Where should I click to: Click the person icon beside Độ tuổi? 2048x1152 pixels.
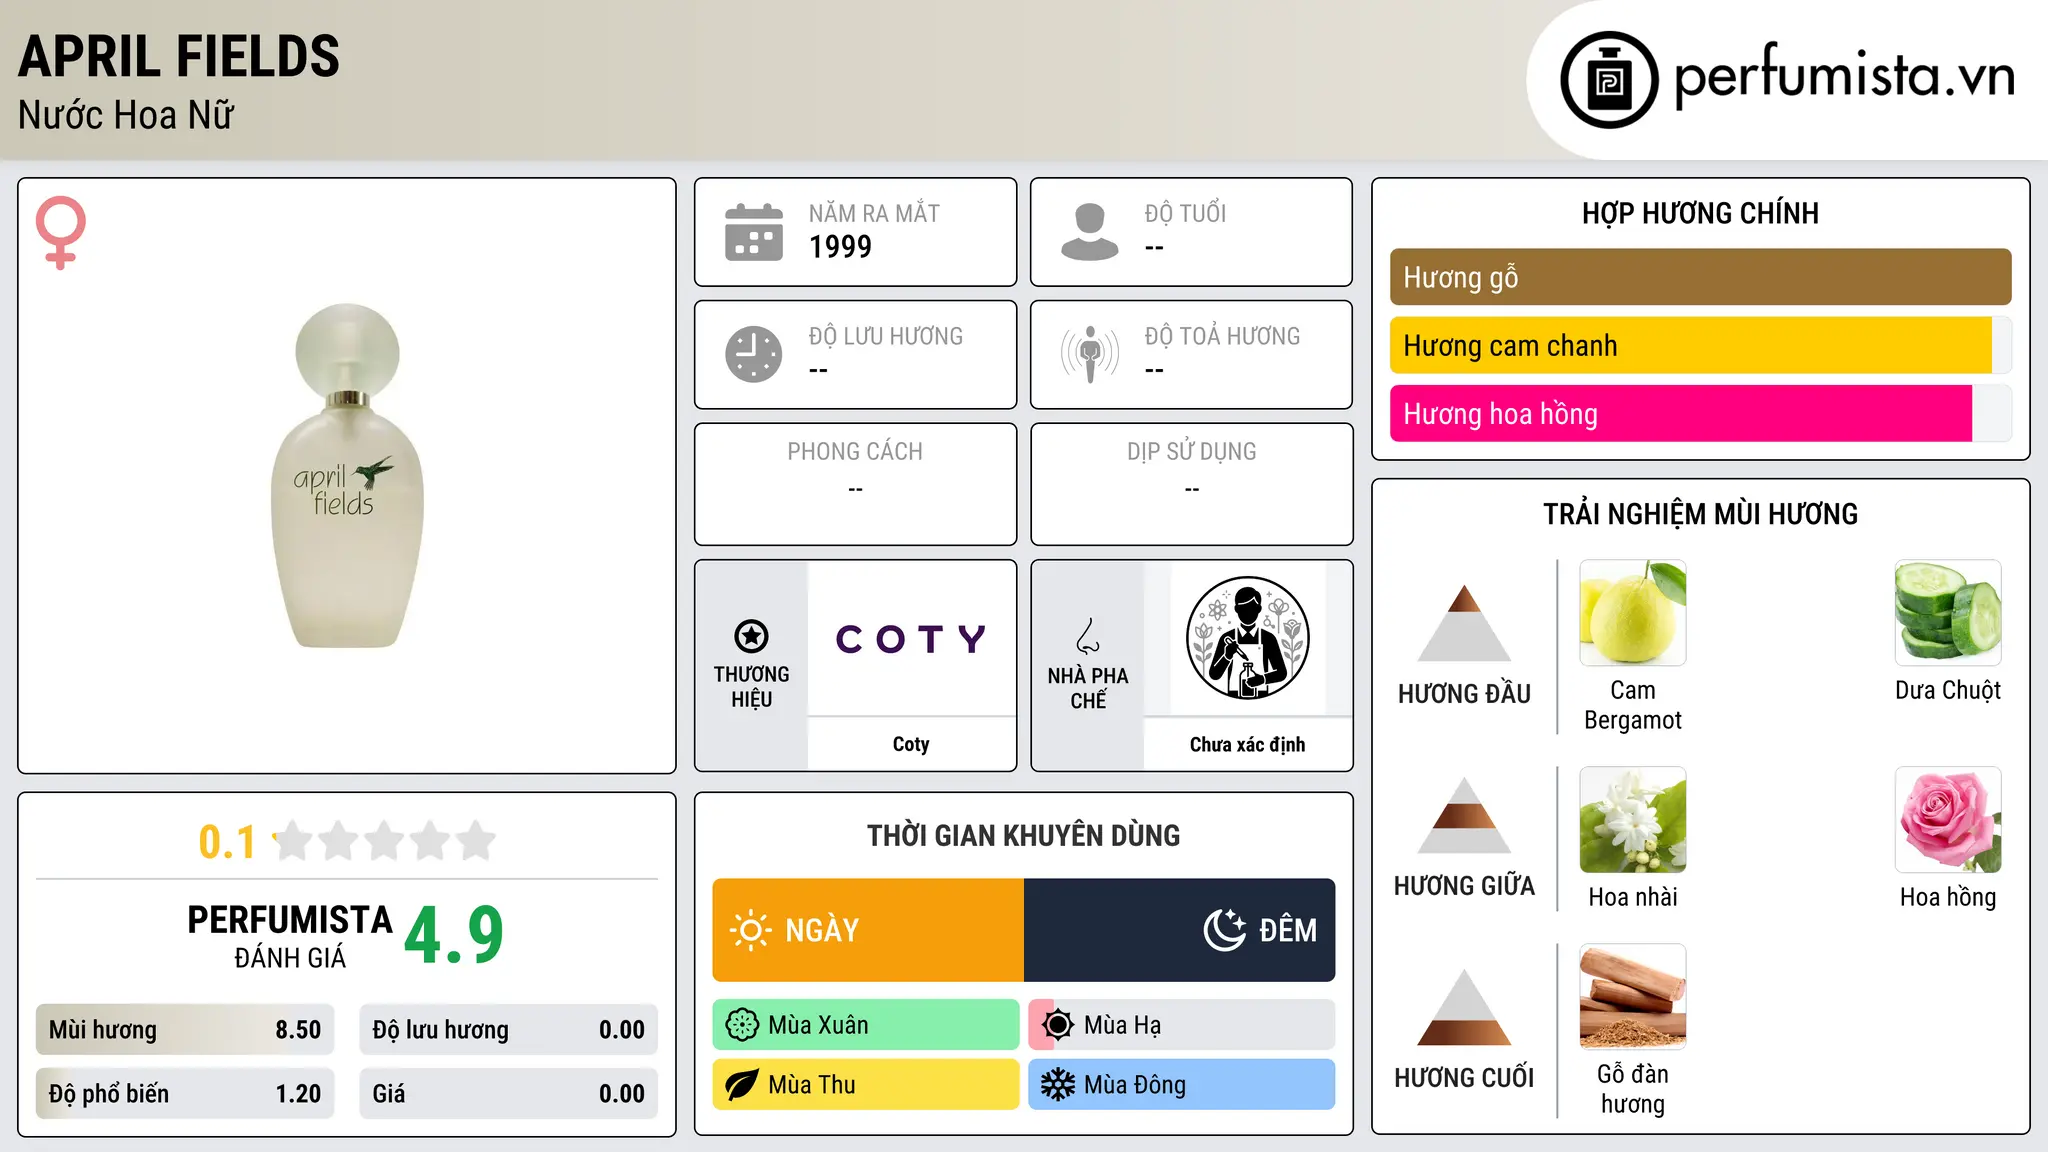(1089, 232)
